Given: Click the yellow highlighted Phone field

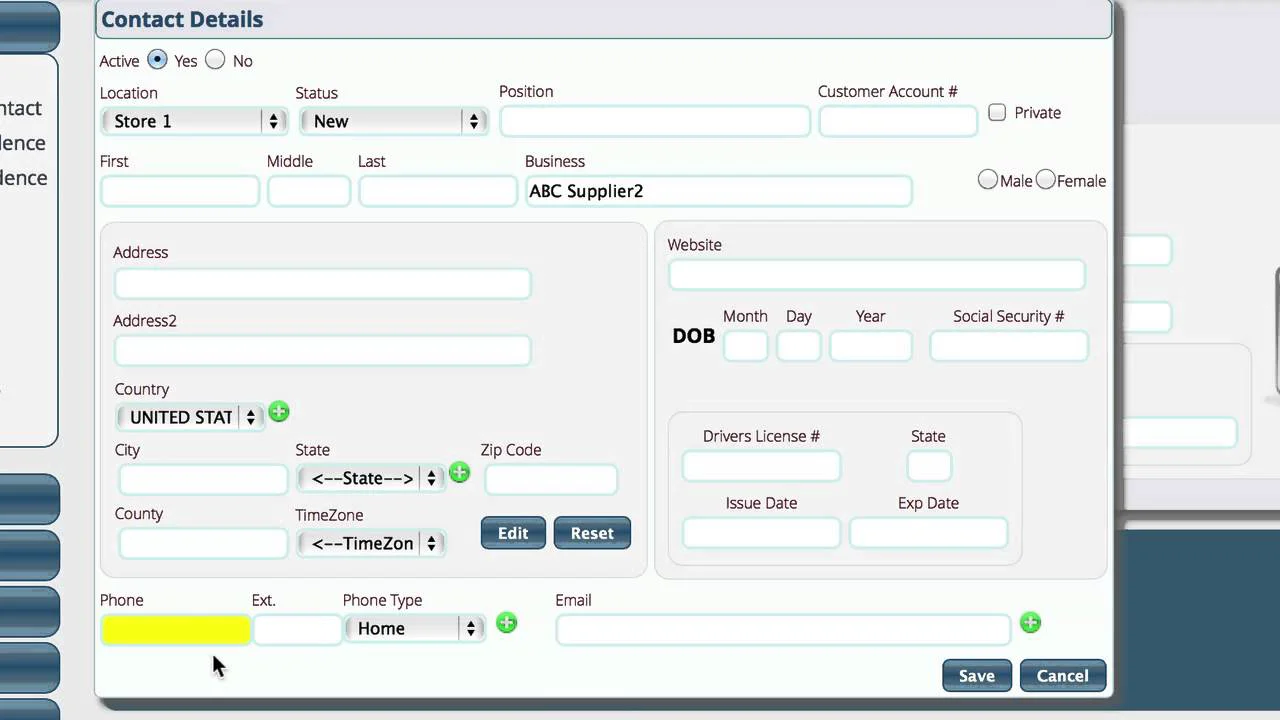Looking at the screenshot, I should [175, 629].
